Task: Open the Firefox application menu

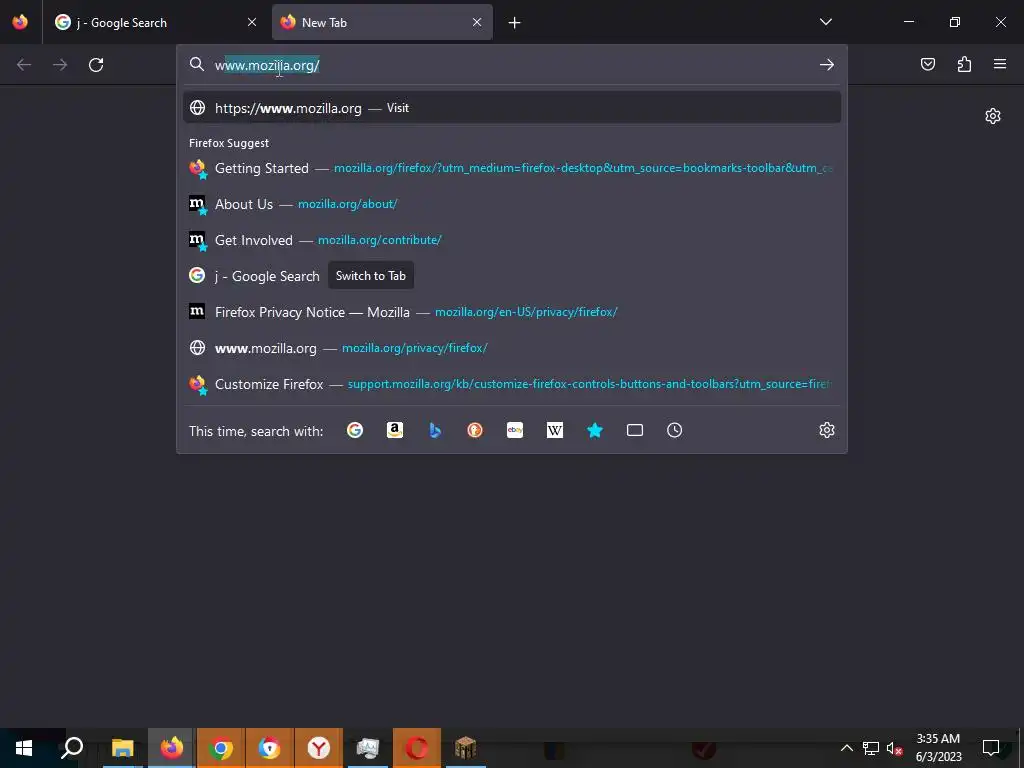Action: [1000, 64]
